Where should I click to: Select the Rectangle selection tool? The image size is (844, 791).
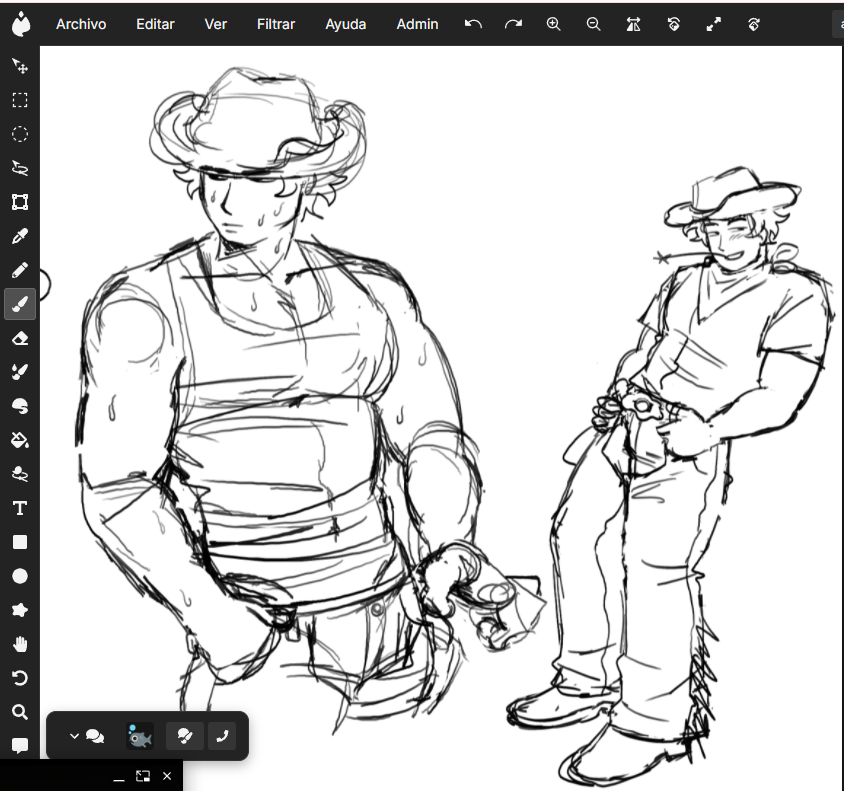point(20,100)
